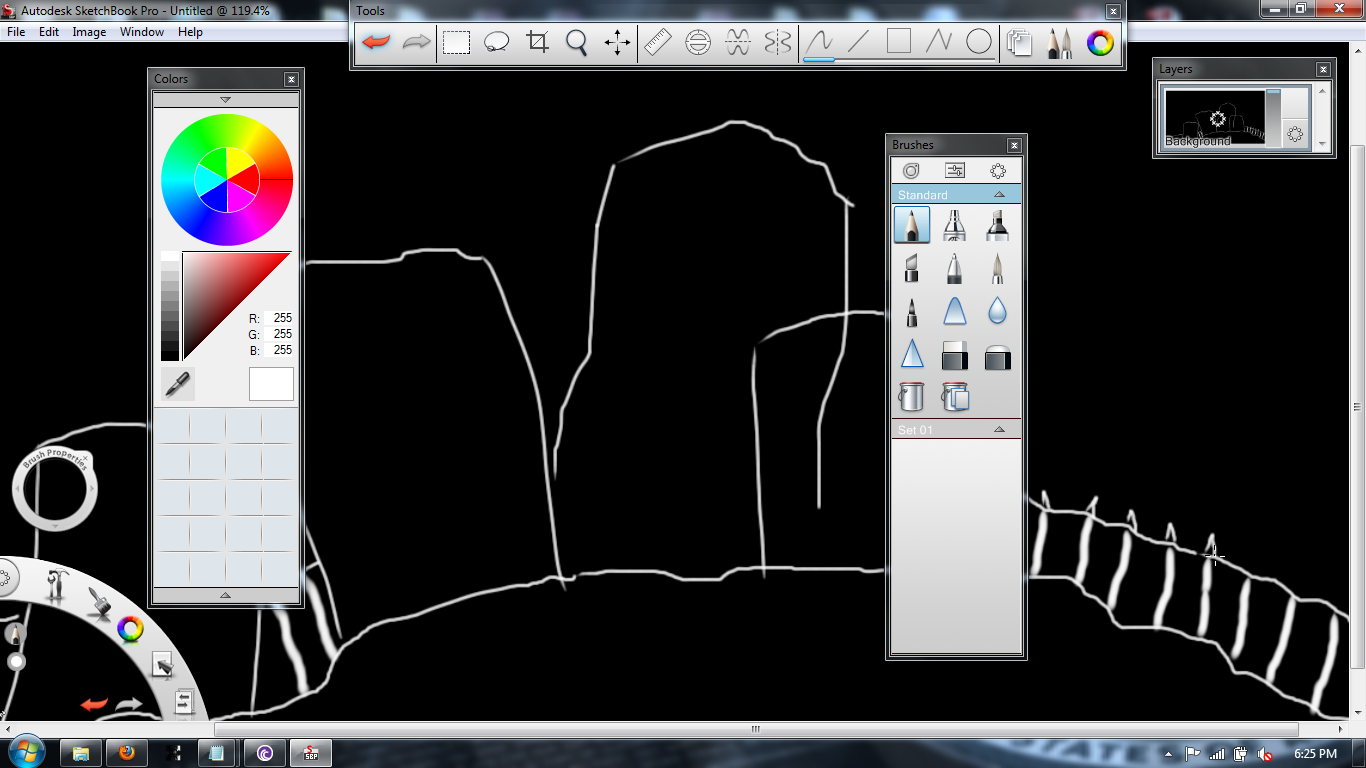Select the water drop Blur brush

[x=997, y=311]
